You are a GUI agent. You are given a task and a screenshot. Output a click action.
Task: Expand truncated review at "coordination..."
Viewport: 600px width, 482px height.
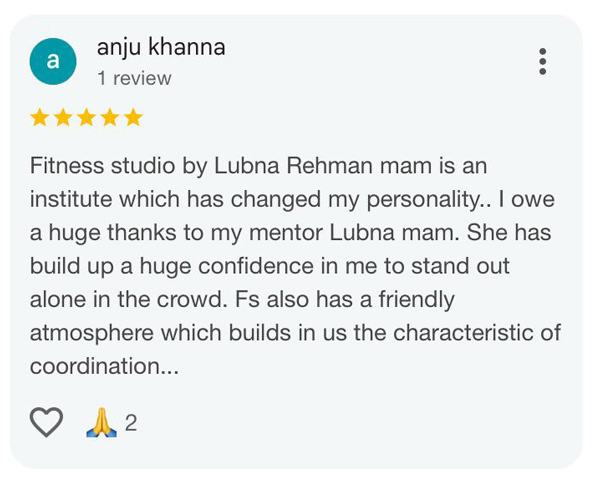coord(105,367)
